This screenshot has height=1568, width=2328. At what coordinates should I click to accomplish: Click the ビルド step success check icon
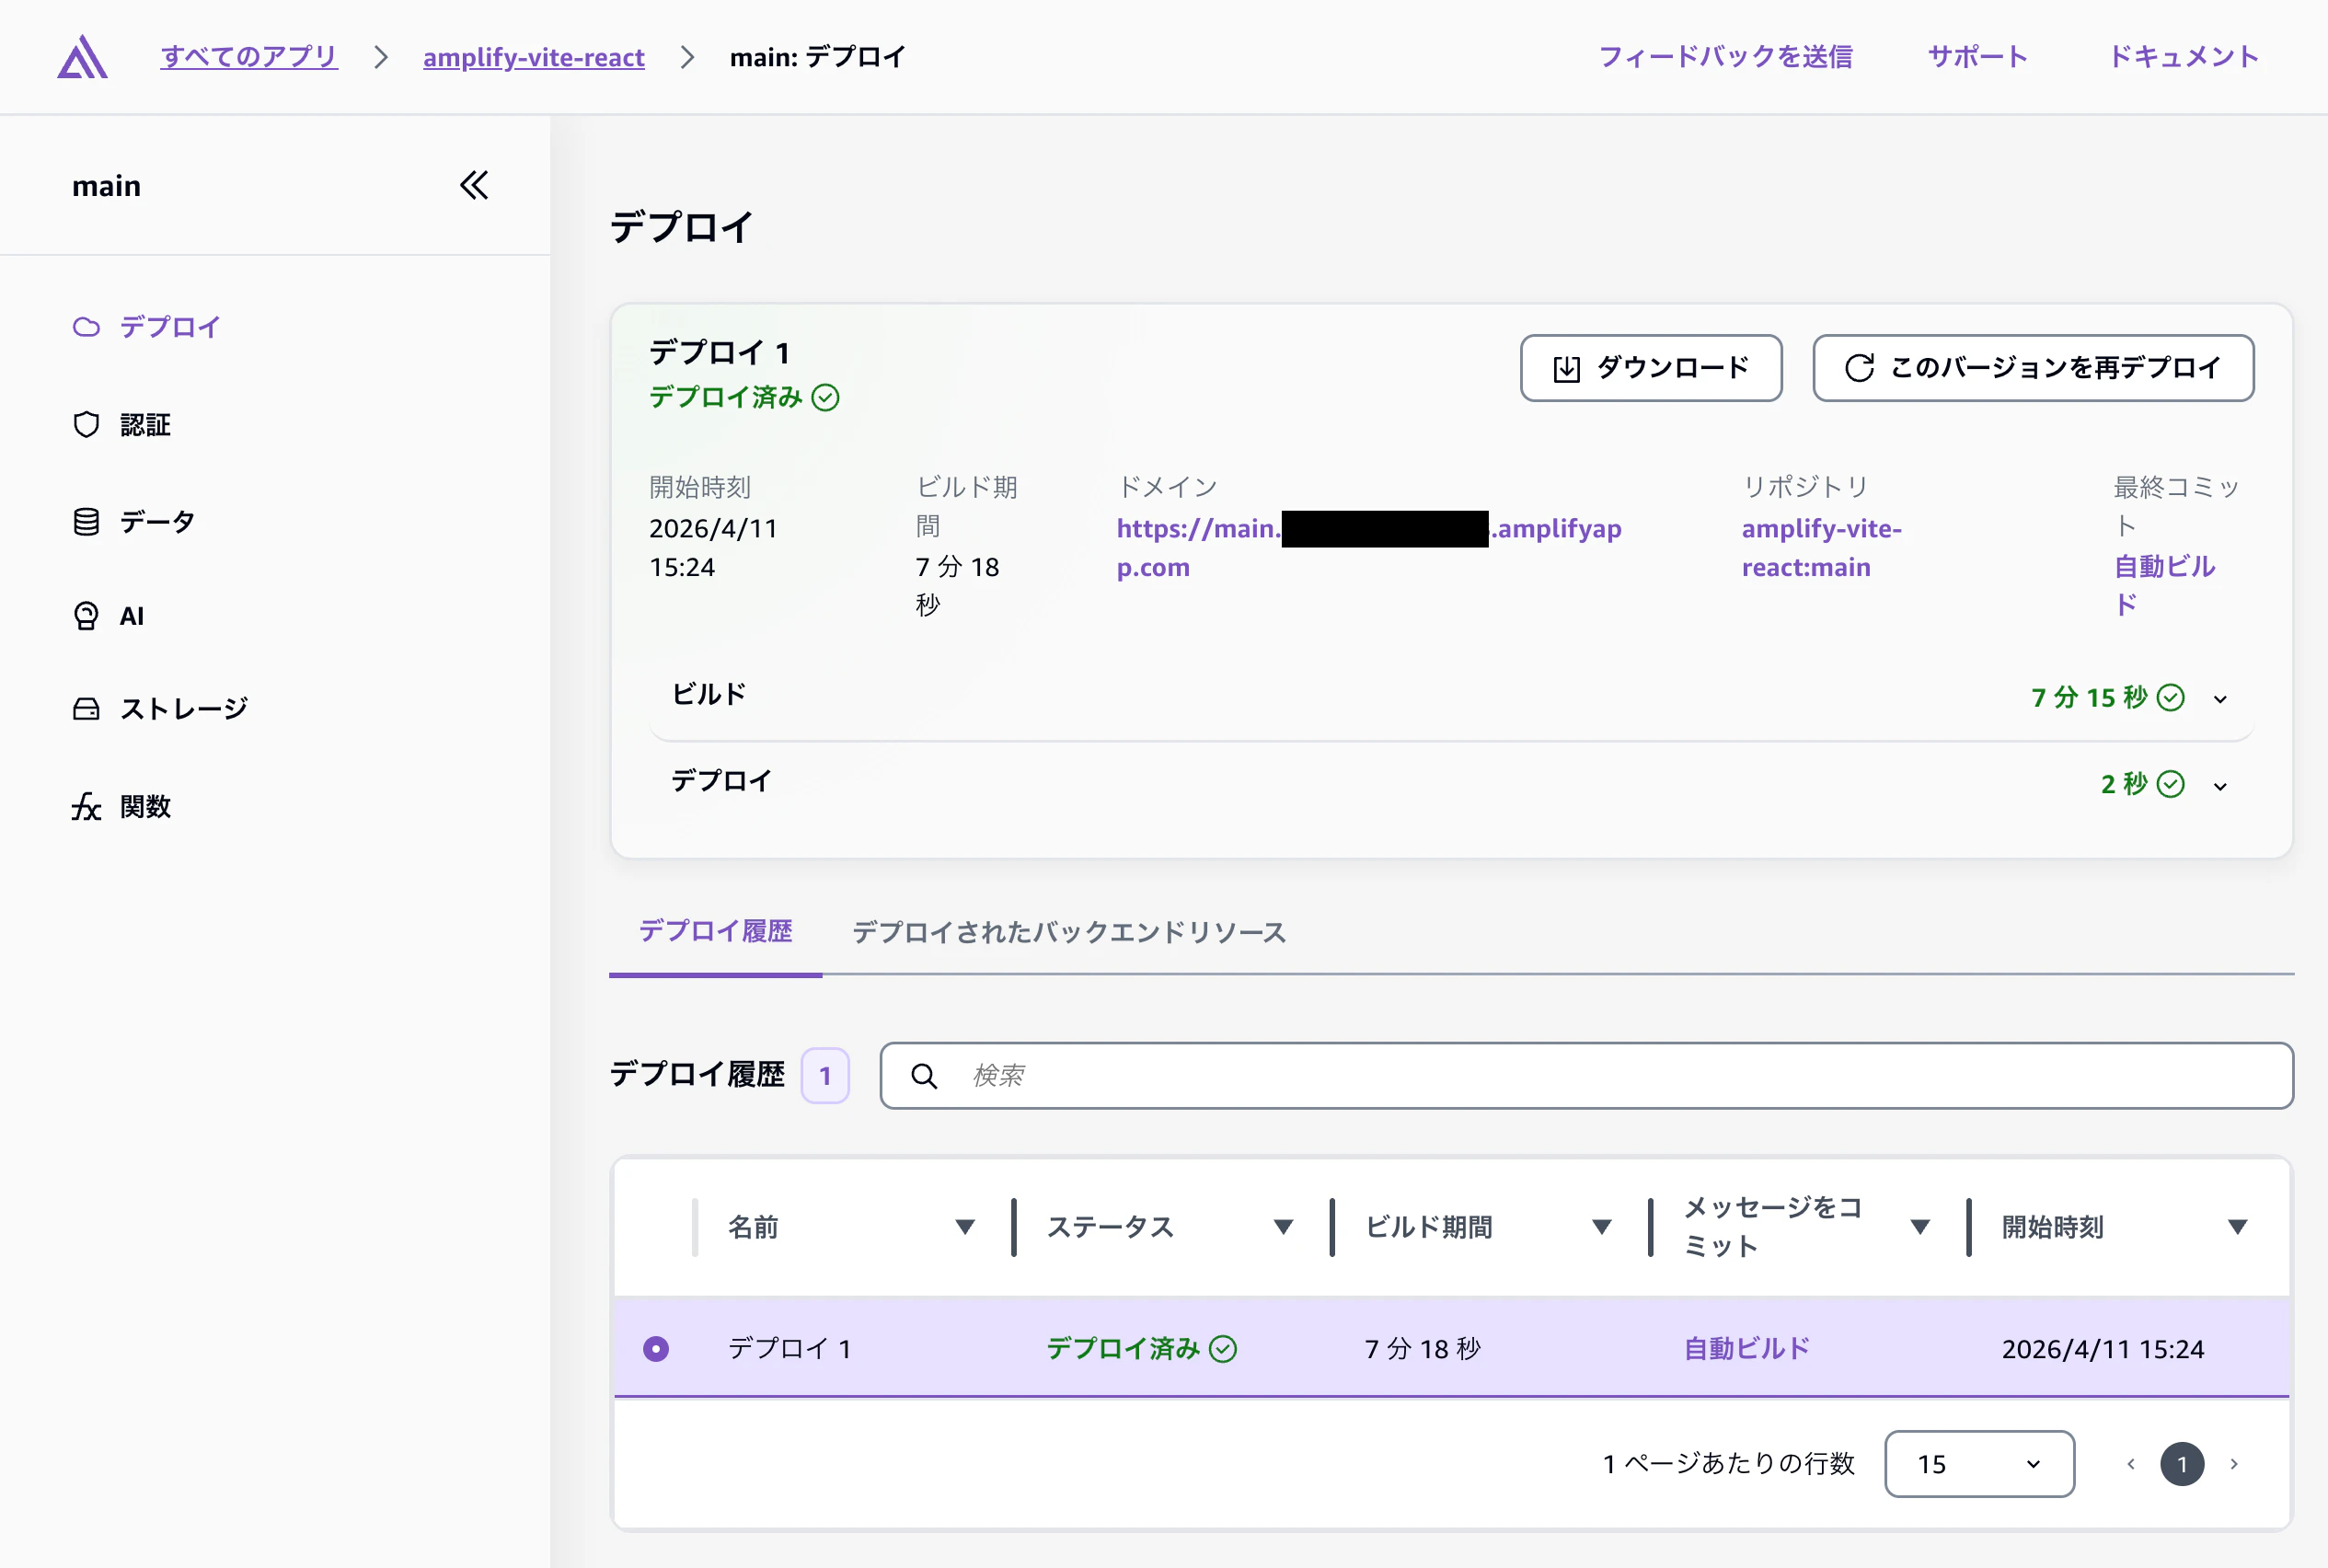[x=2170, y=697]
